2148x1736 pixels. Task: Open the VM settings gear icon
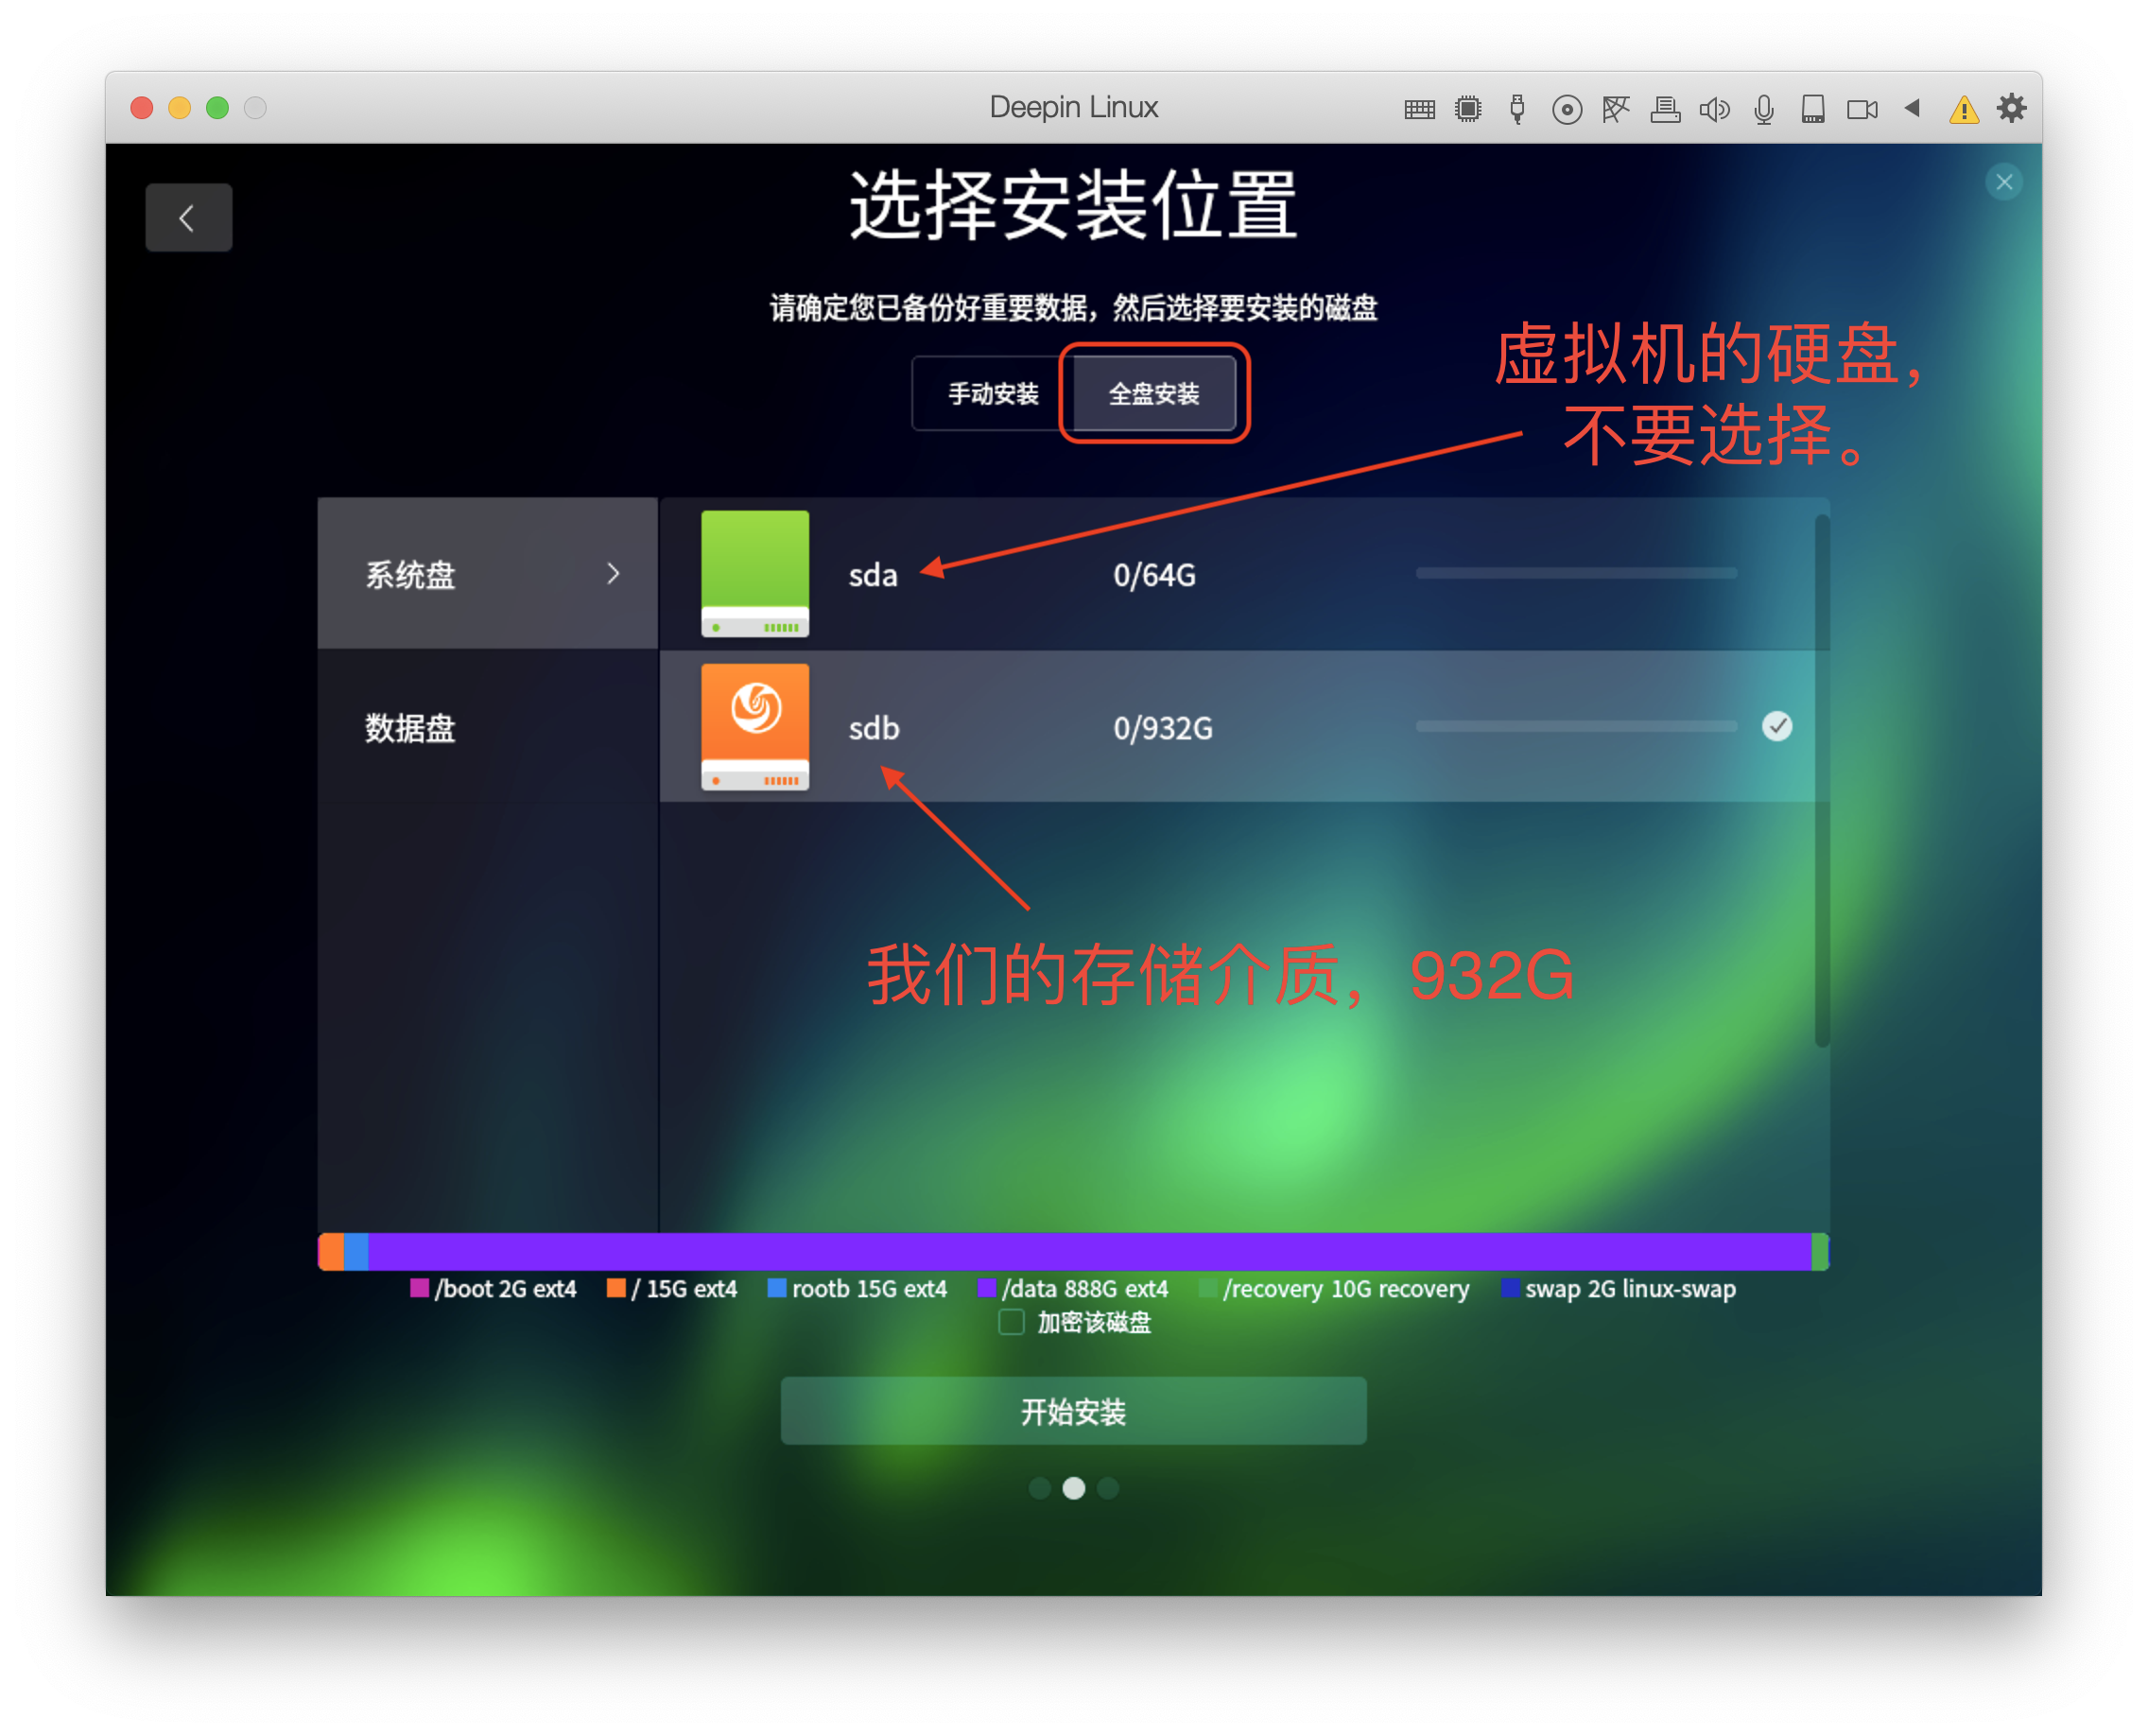(x=2012, y=108)
